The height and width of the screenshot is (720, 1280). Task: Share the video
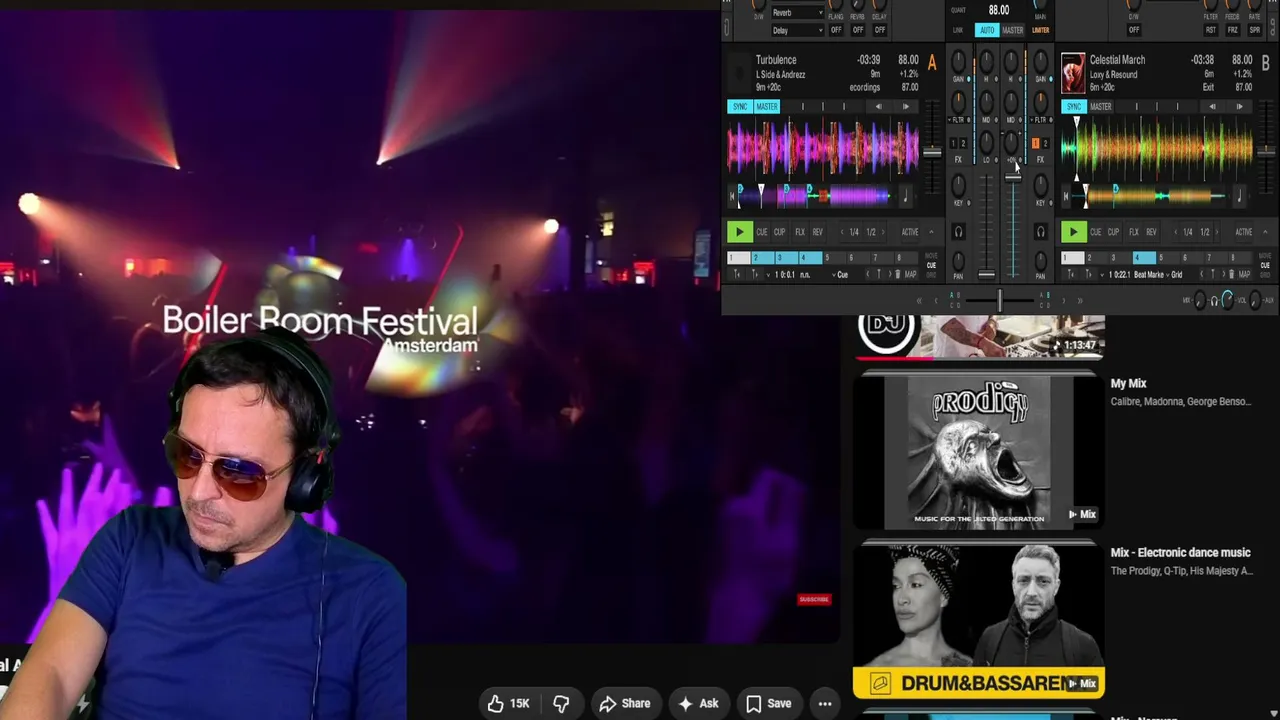point(625,703)
